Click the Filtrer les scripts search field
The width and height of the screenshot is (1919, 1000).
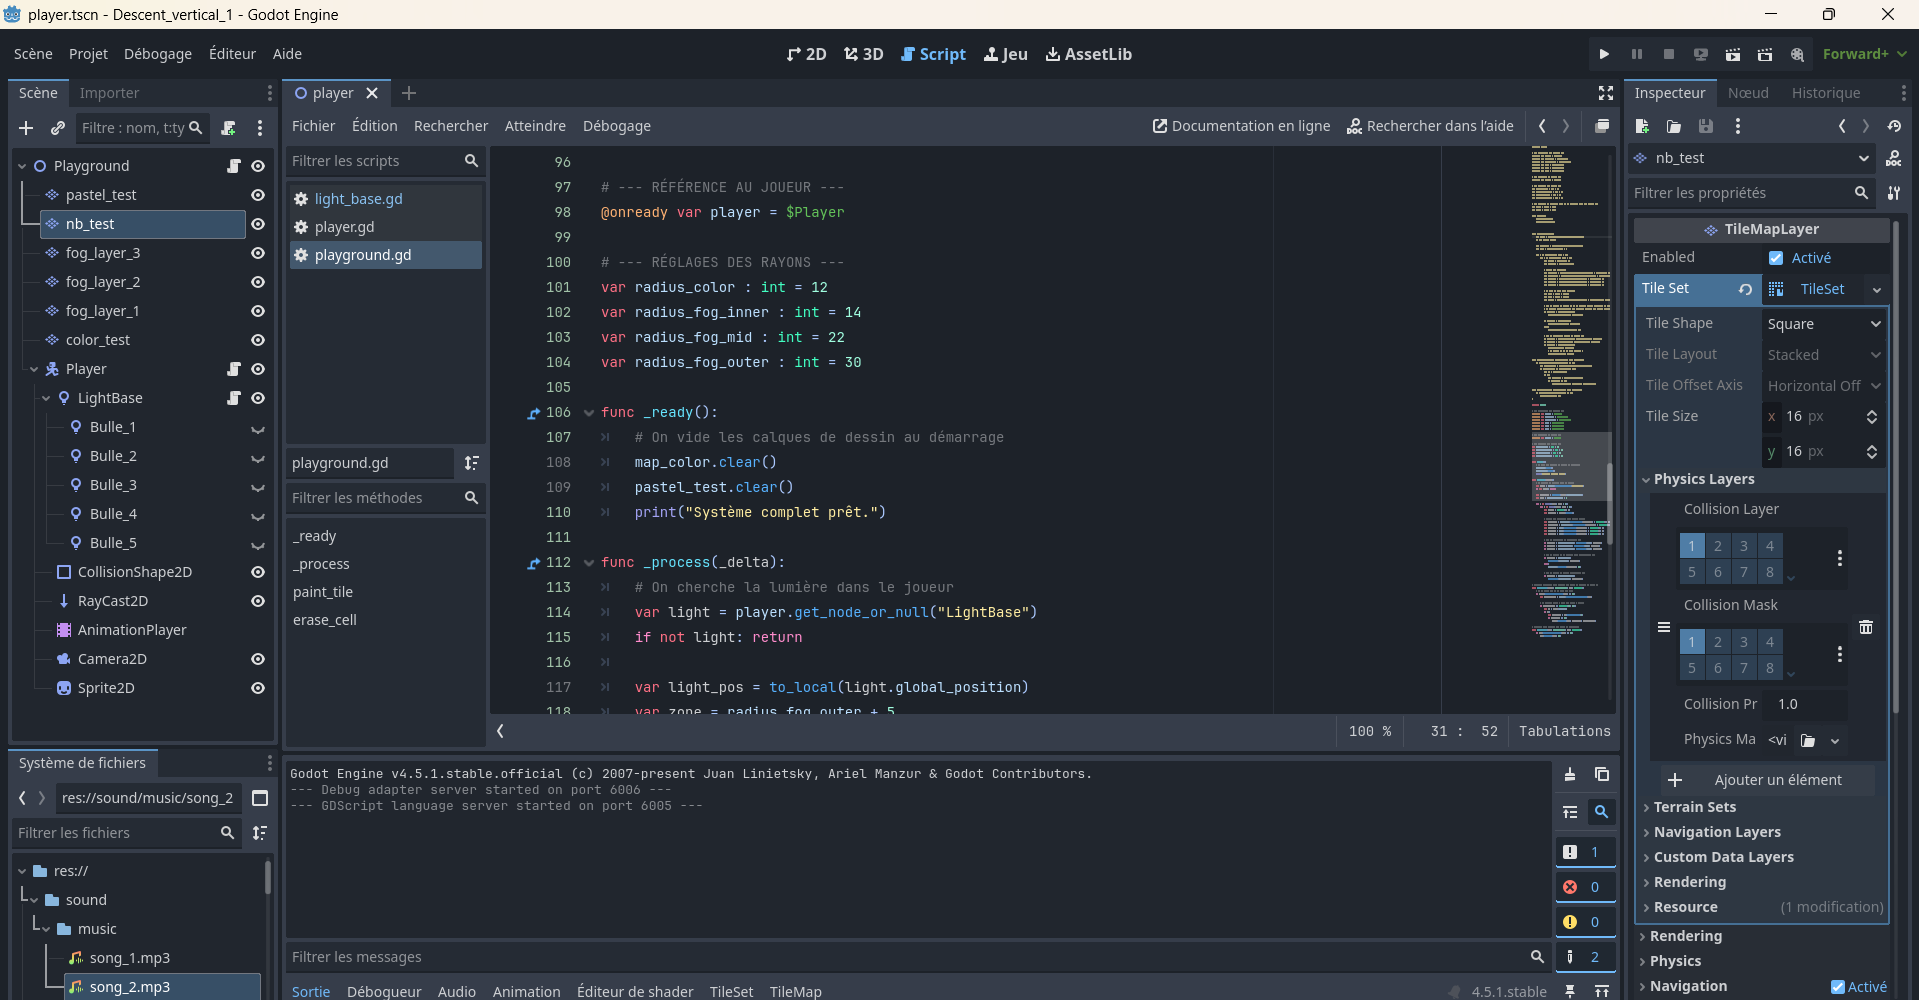pyautogui.click(x=375, y=161)
